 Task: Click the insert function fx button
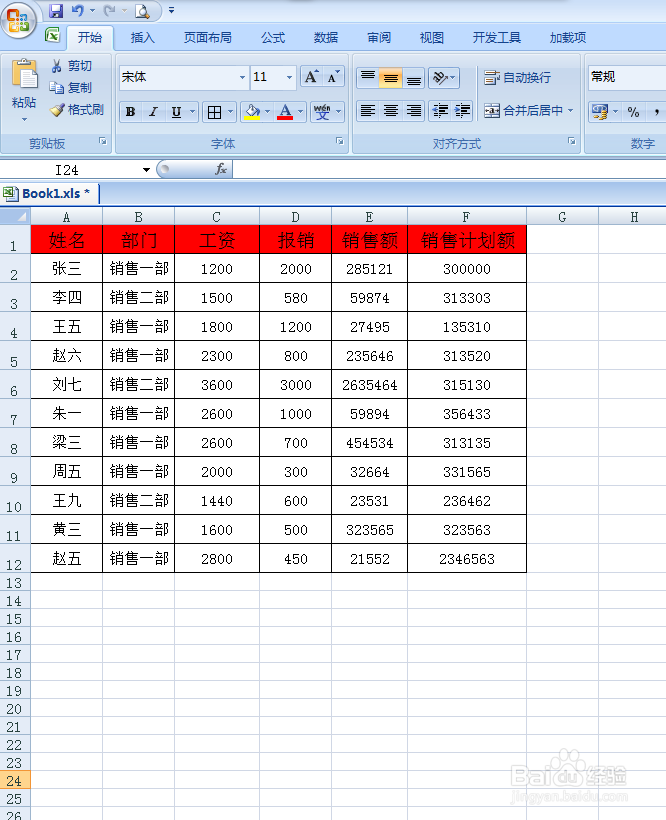[221, 169]
